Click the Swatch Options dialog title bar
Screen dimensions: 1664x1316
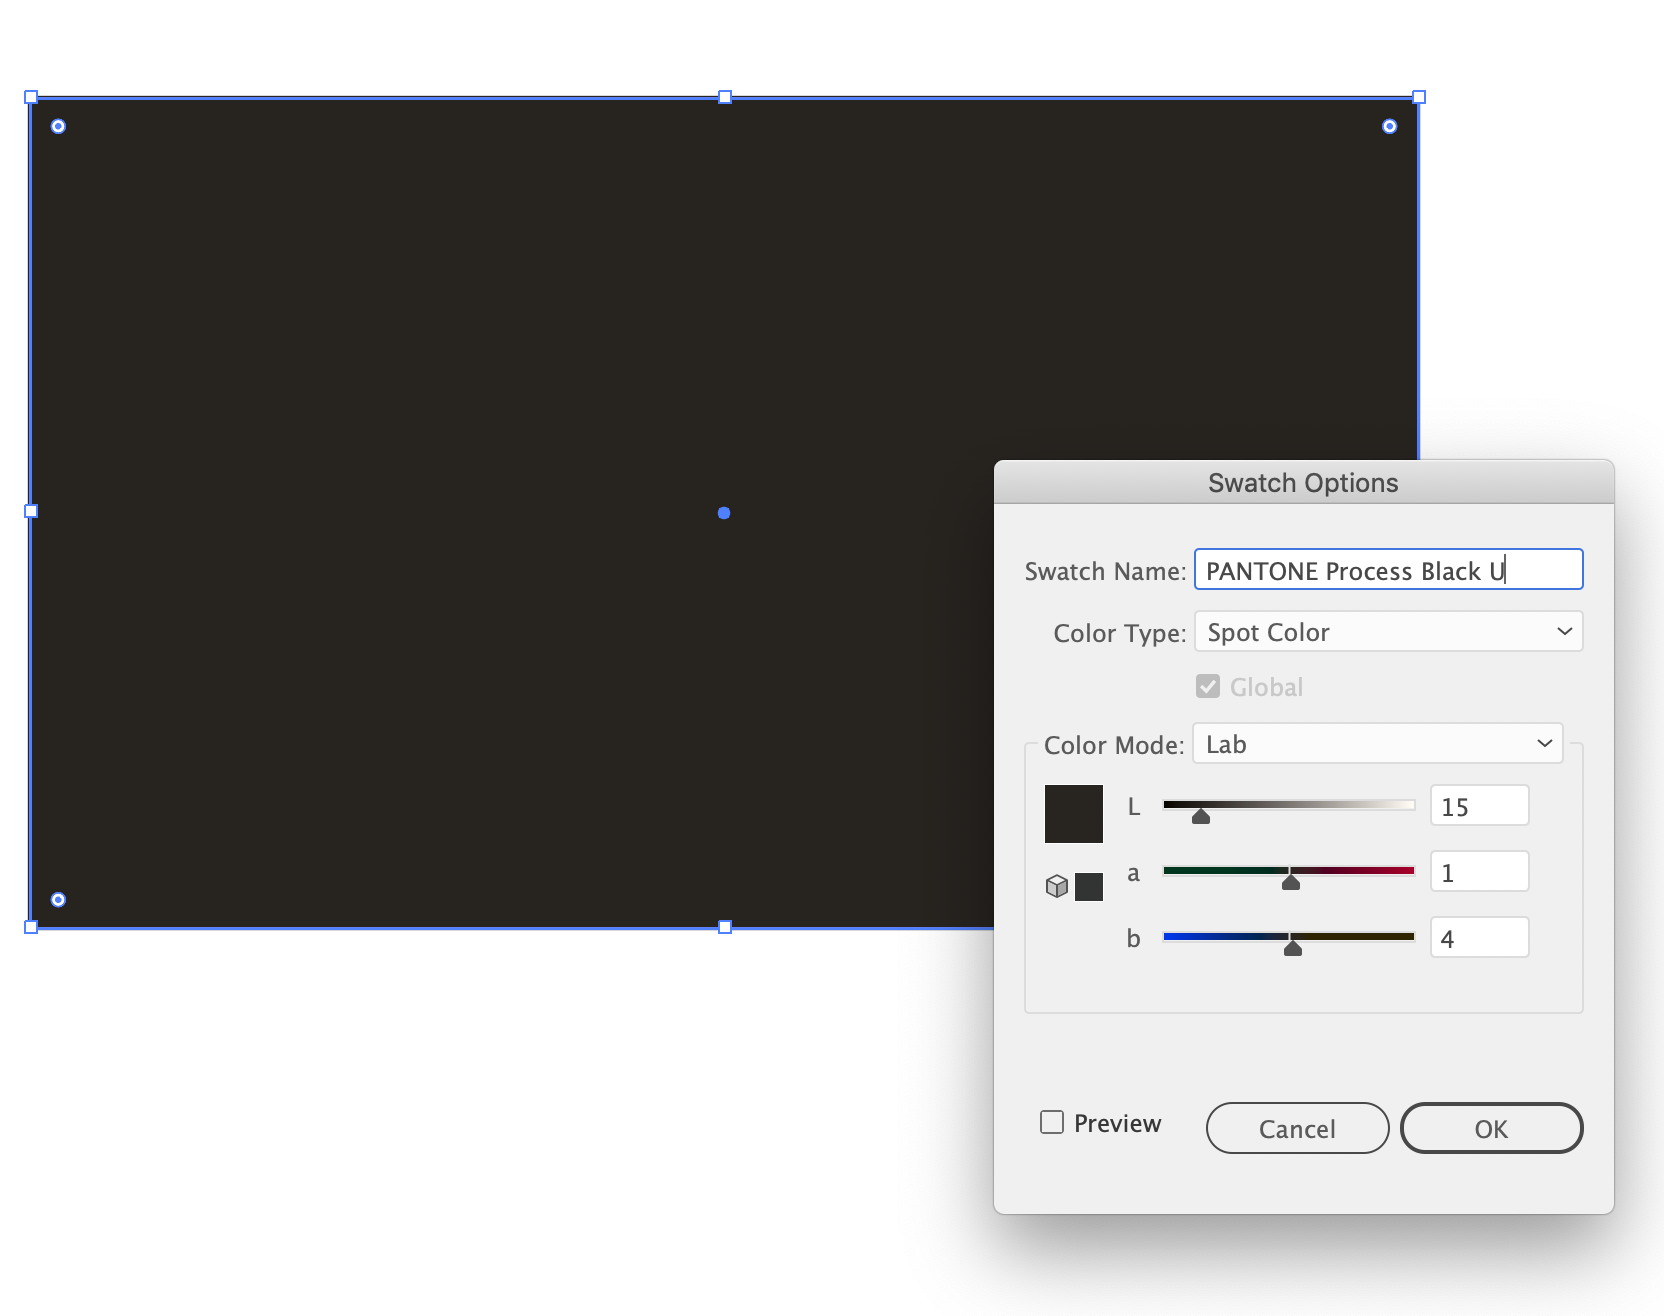(1302, 482)
